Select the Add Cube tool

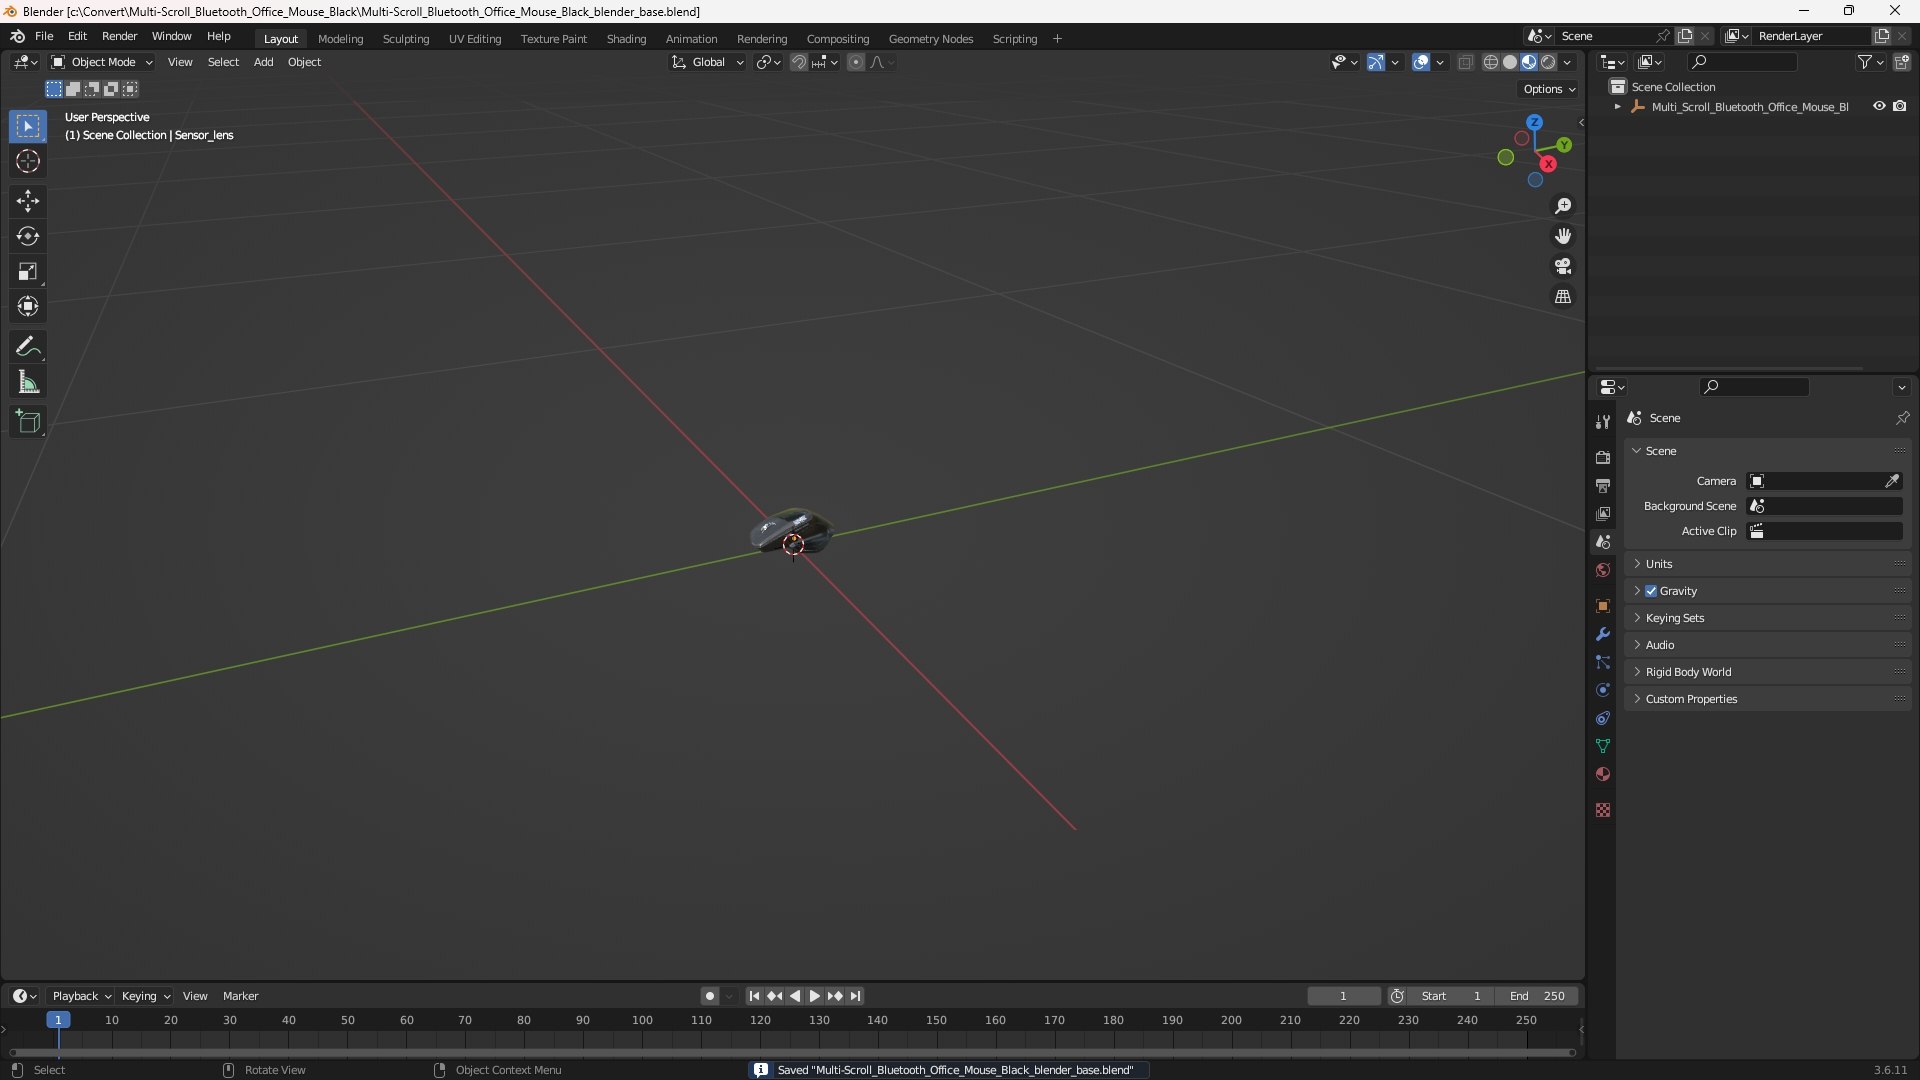click(x=27, y=421)
